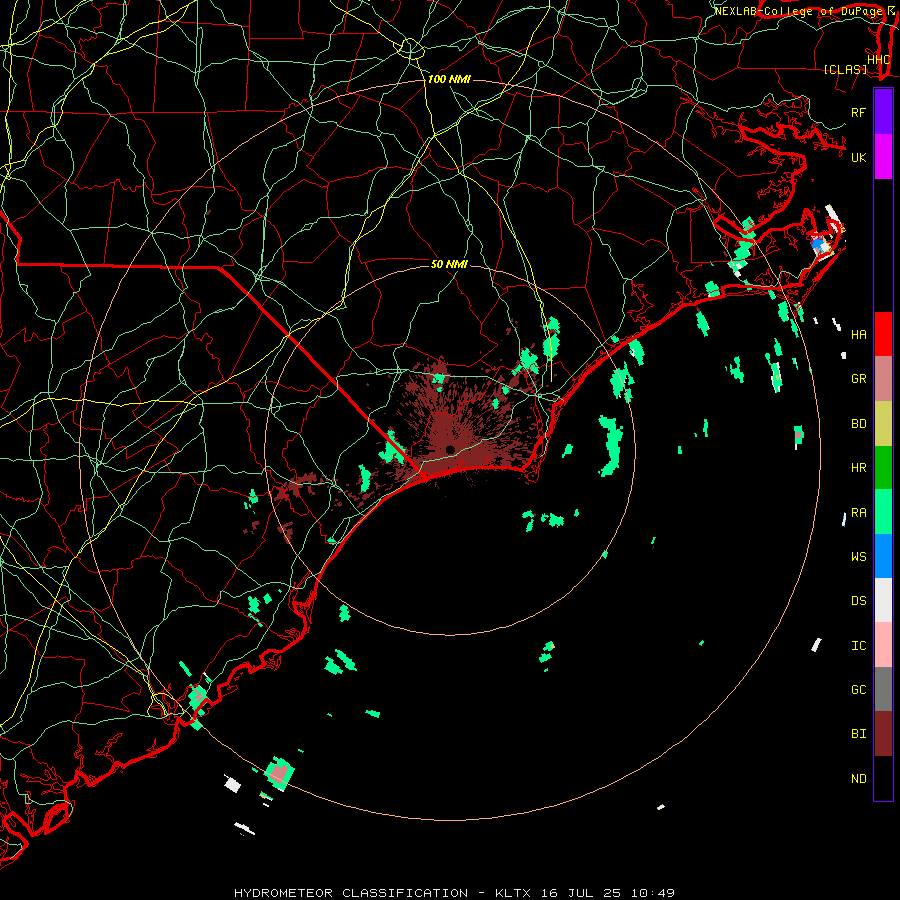
Task: Click the RF purple legend color block
Action: tap(883, 112)
